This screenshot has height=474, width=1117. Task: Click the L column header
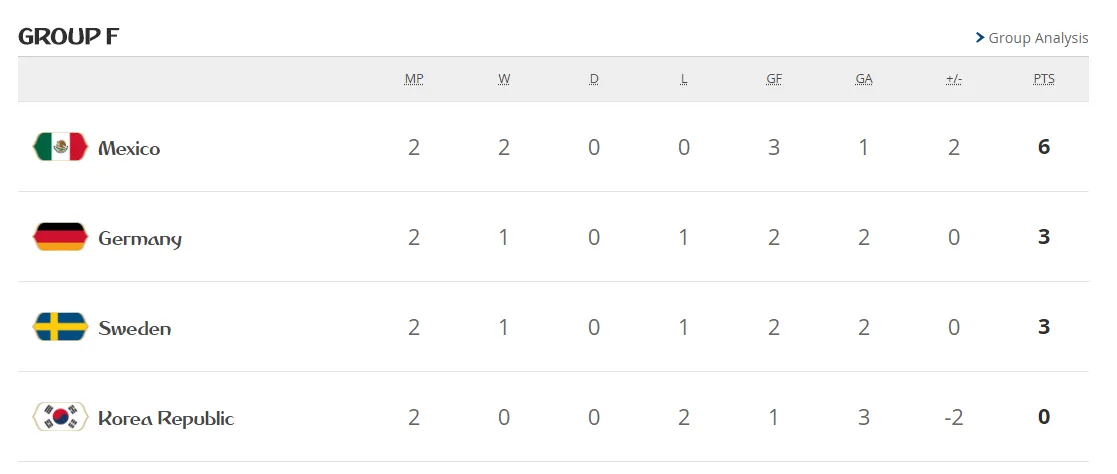click(x=684, y=79)
